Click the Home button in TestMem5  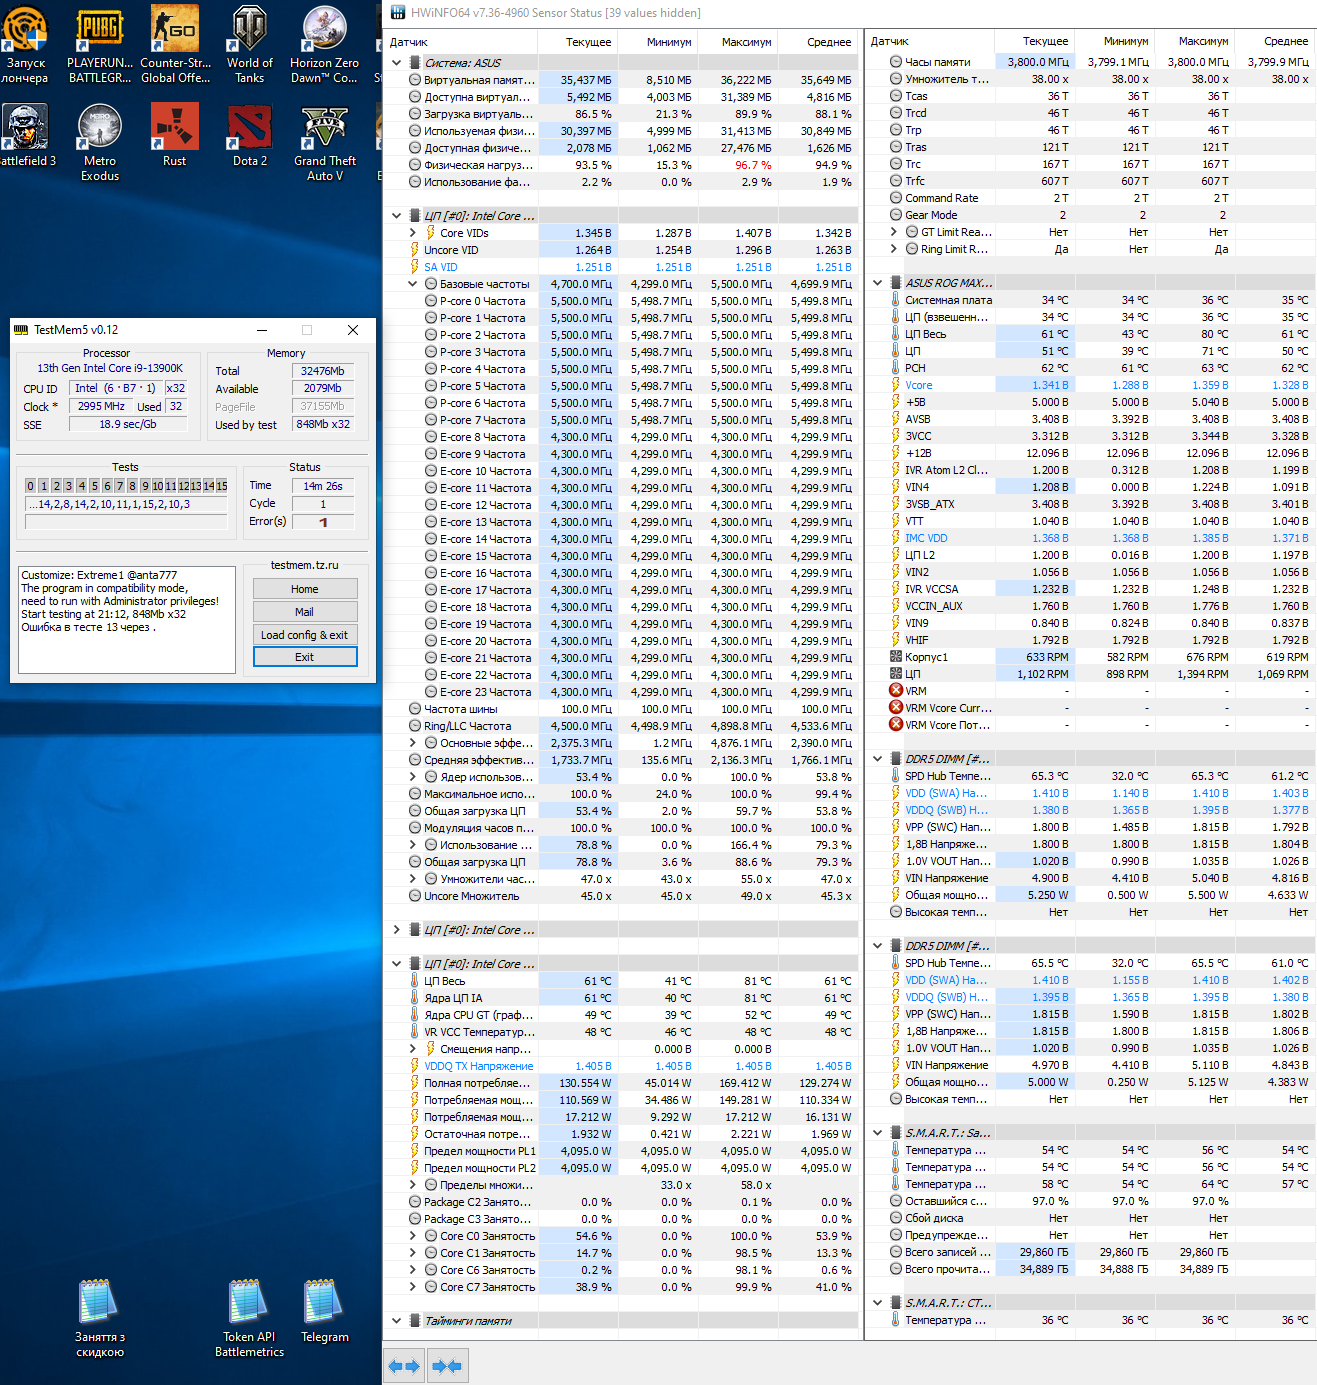(305, 589)
